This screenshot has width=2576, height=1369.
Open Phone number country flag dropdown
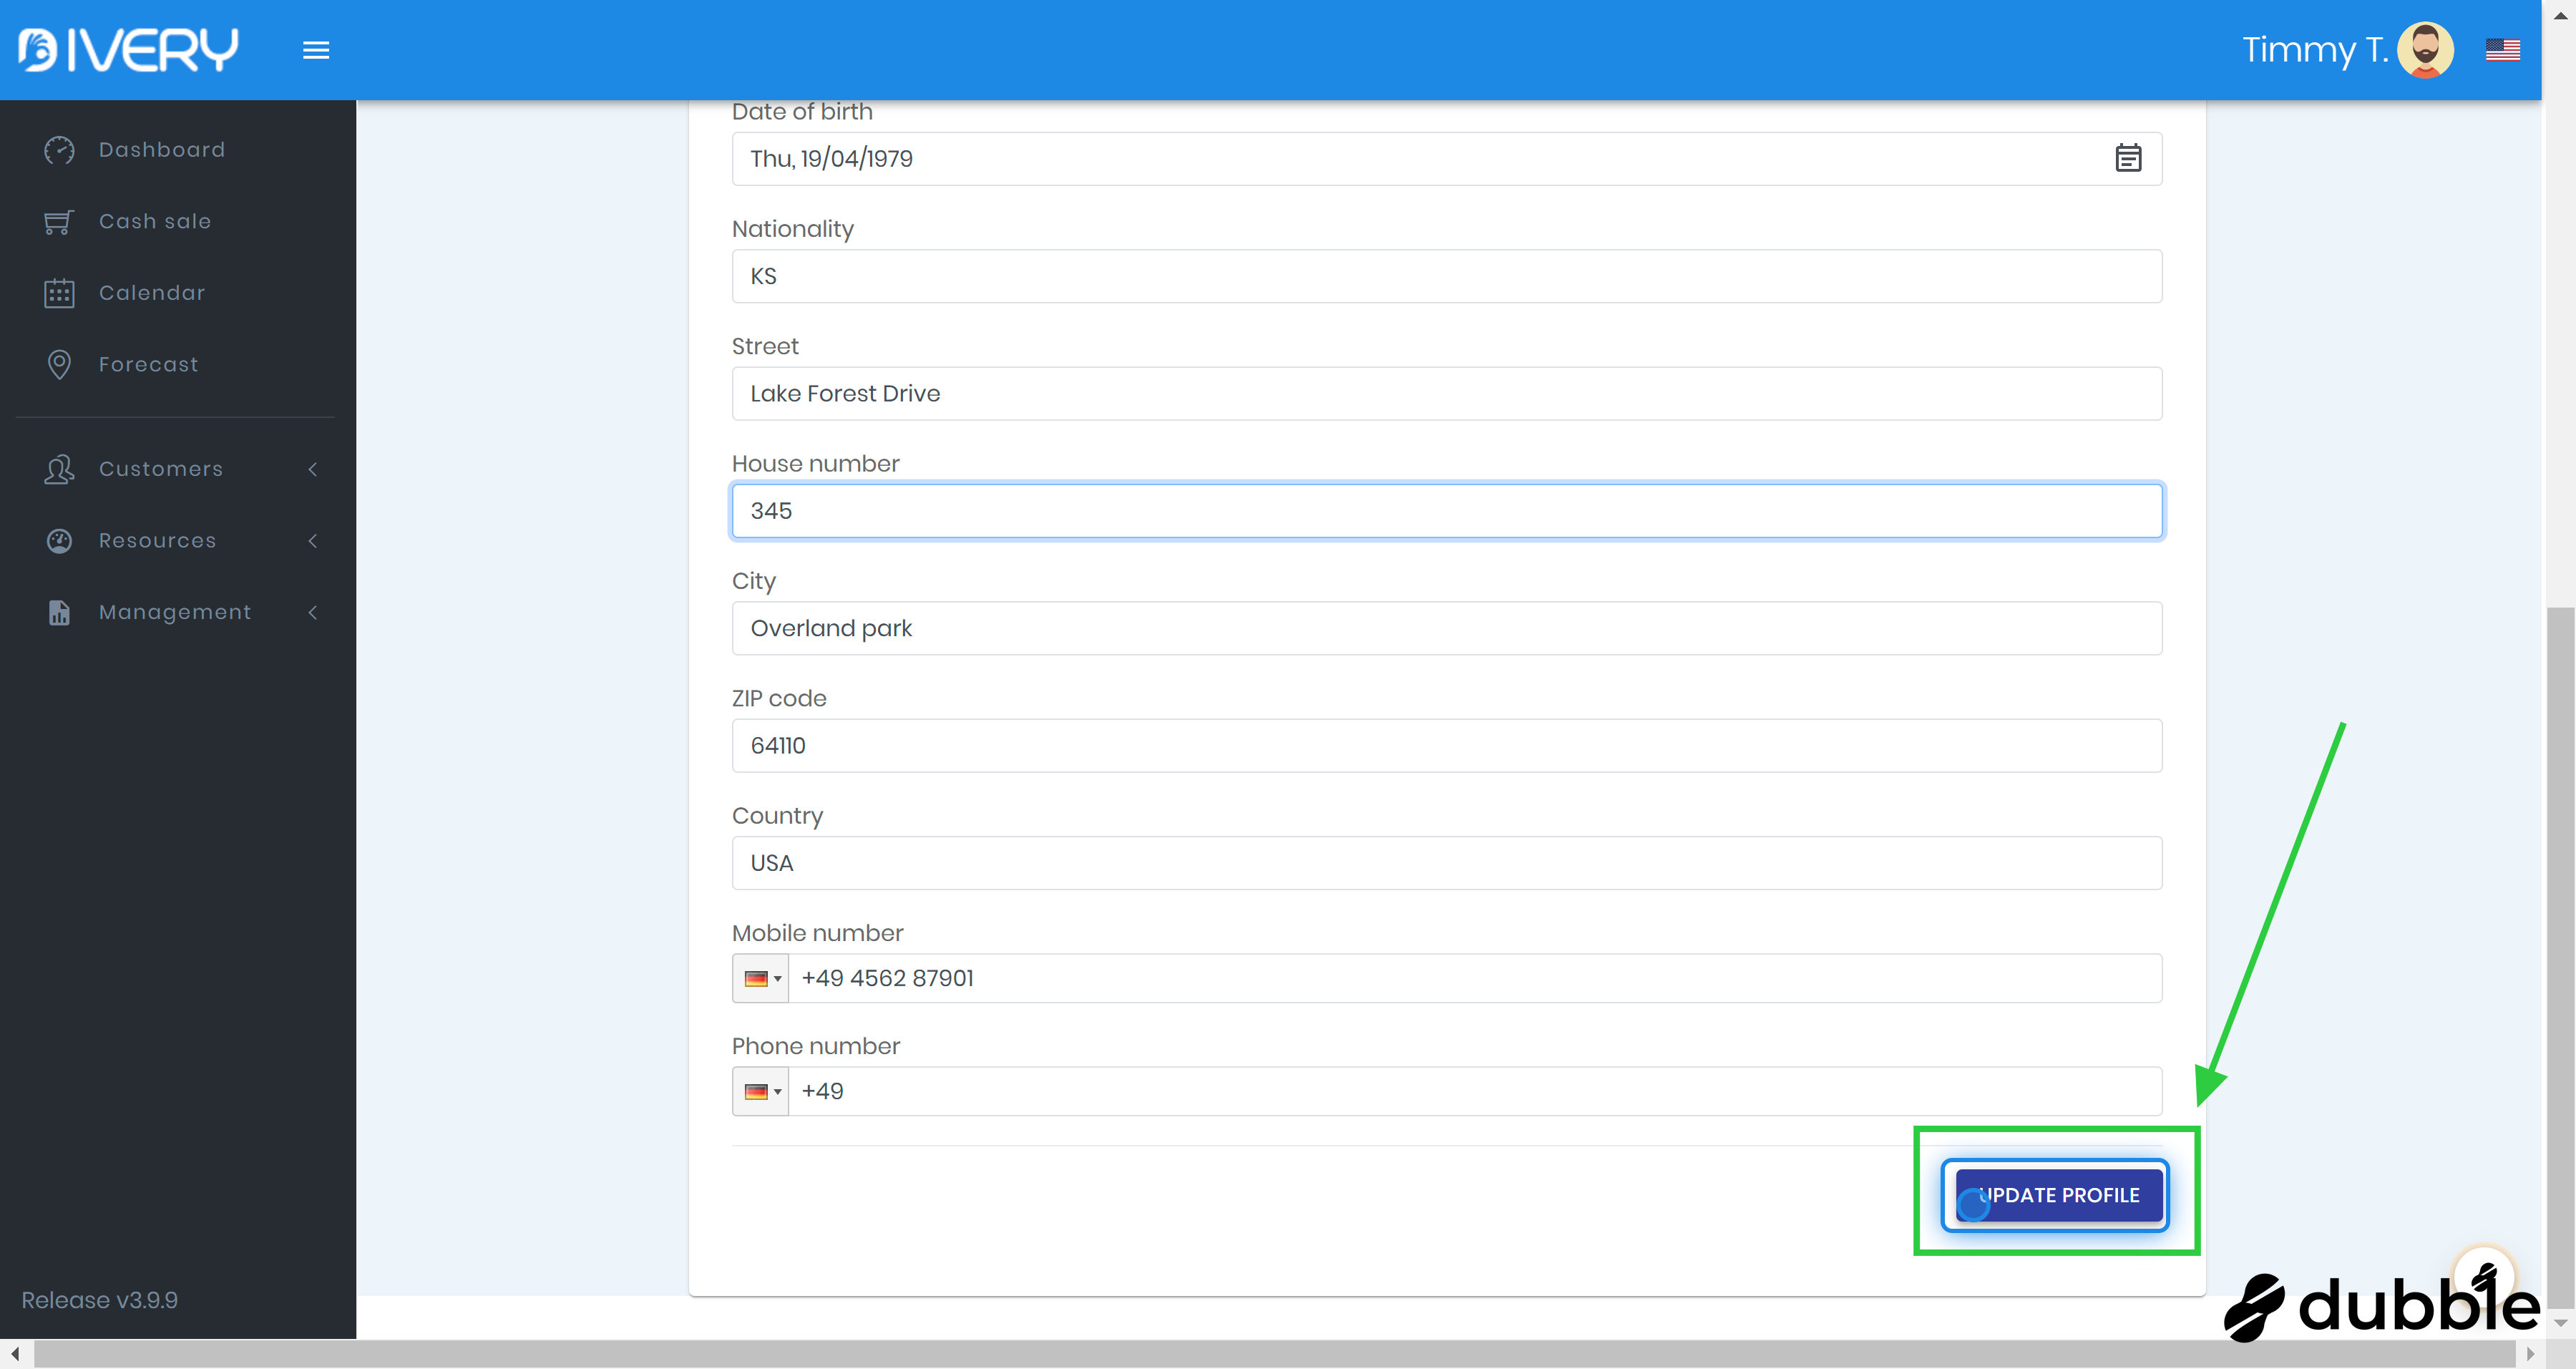coord(761,1091)
